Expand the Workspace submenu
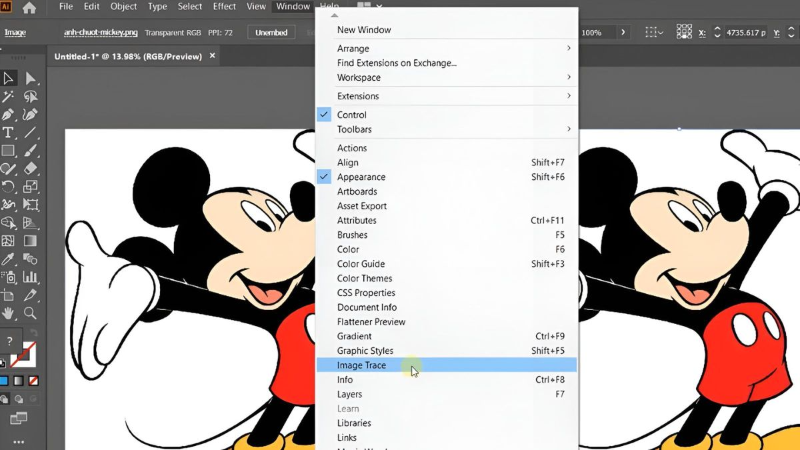This screenshot has width=800, height=450. point(447,78)
